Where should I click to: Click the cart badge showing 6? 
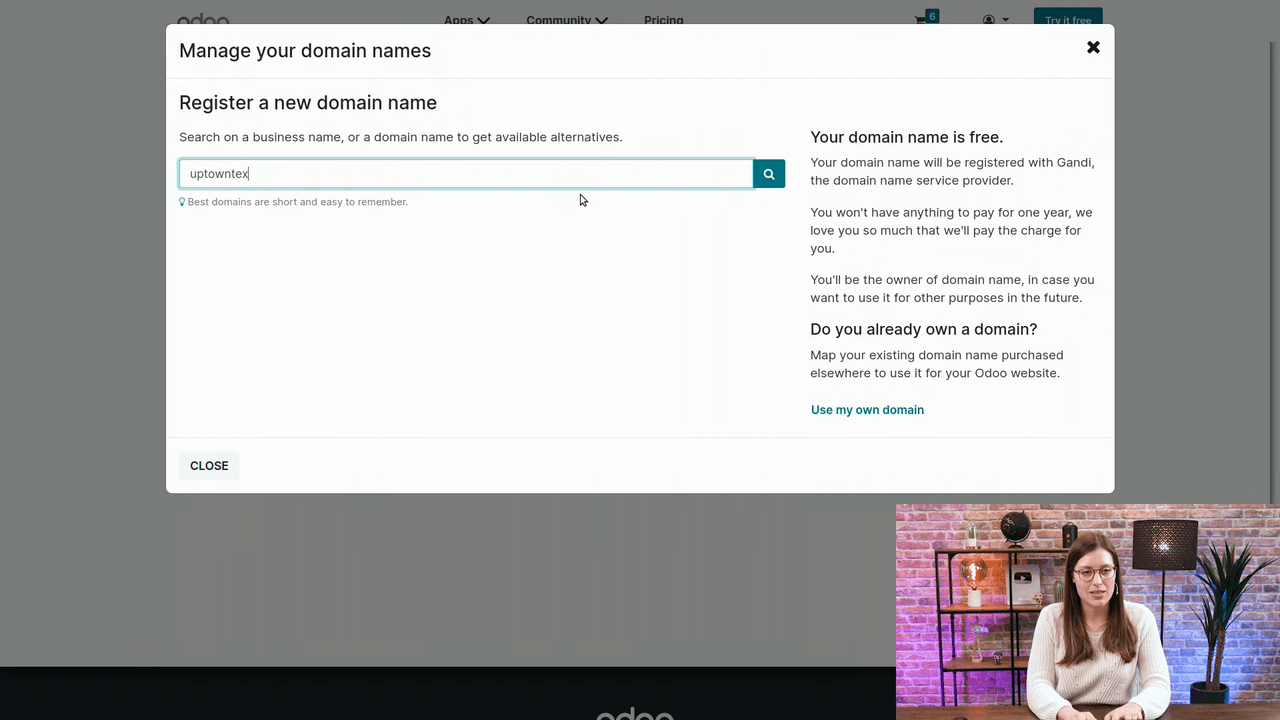point(932,16)
